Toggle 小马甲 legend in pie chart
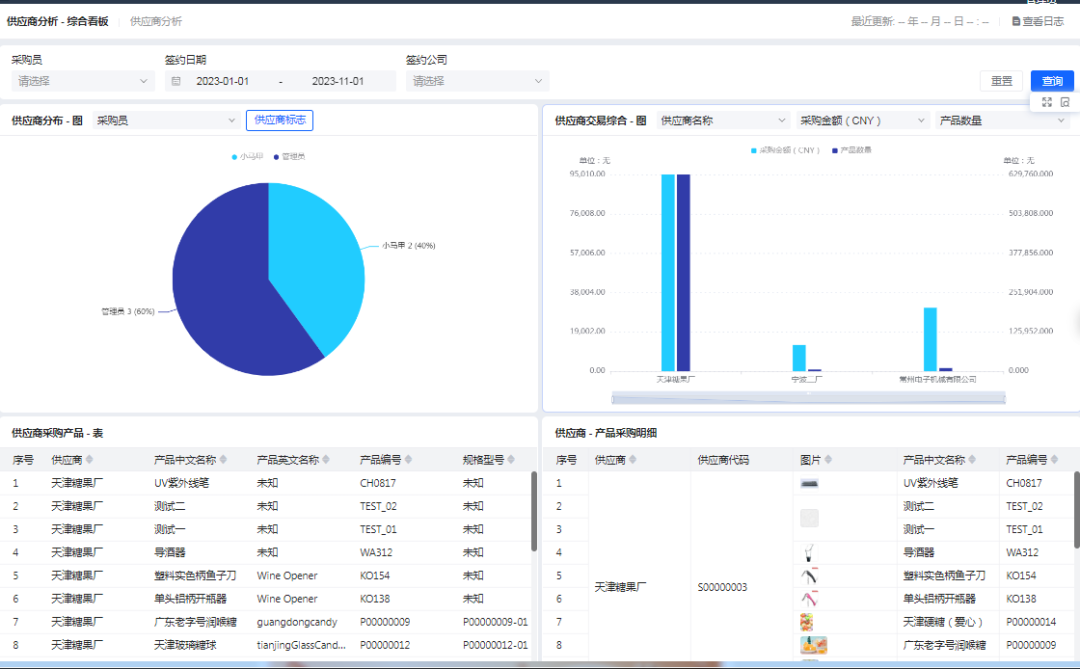This screenshot has height=669, width=1080. (x=247, y=156)
